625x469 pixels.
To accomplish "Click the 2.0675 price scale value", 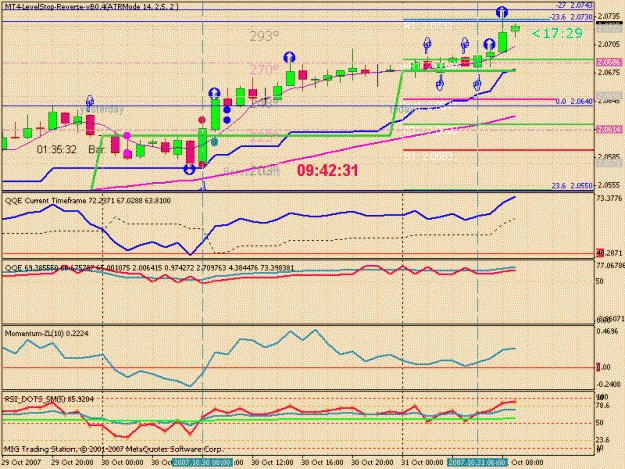I will point(608,73).
